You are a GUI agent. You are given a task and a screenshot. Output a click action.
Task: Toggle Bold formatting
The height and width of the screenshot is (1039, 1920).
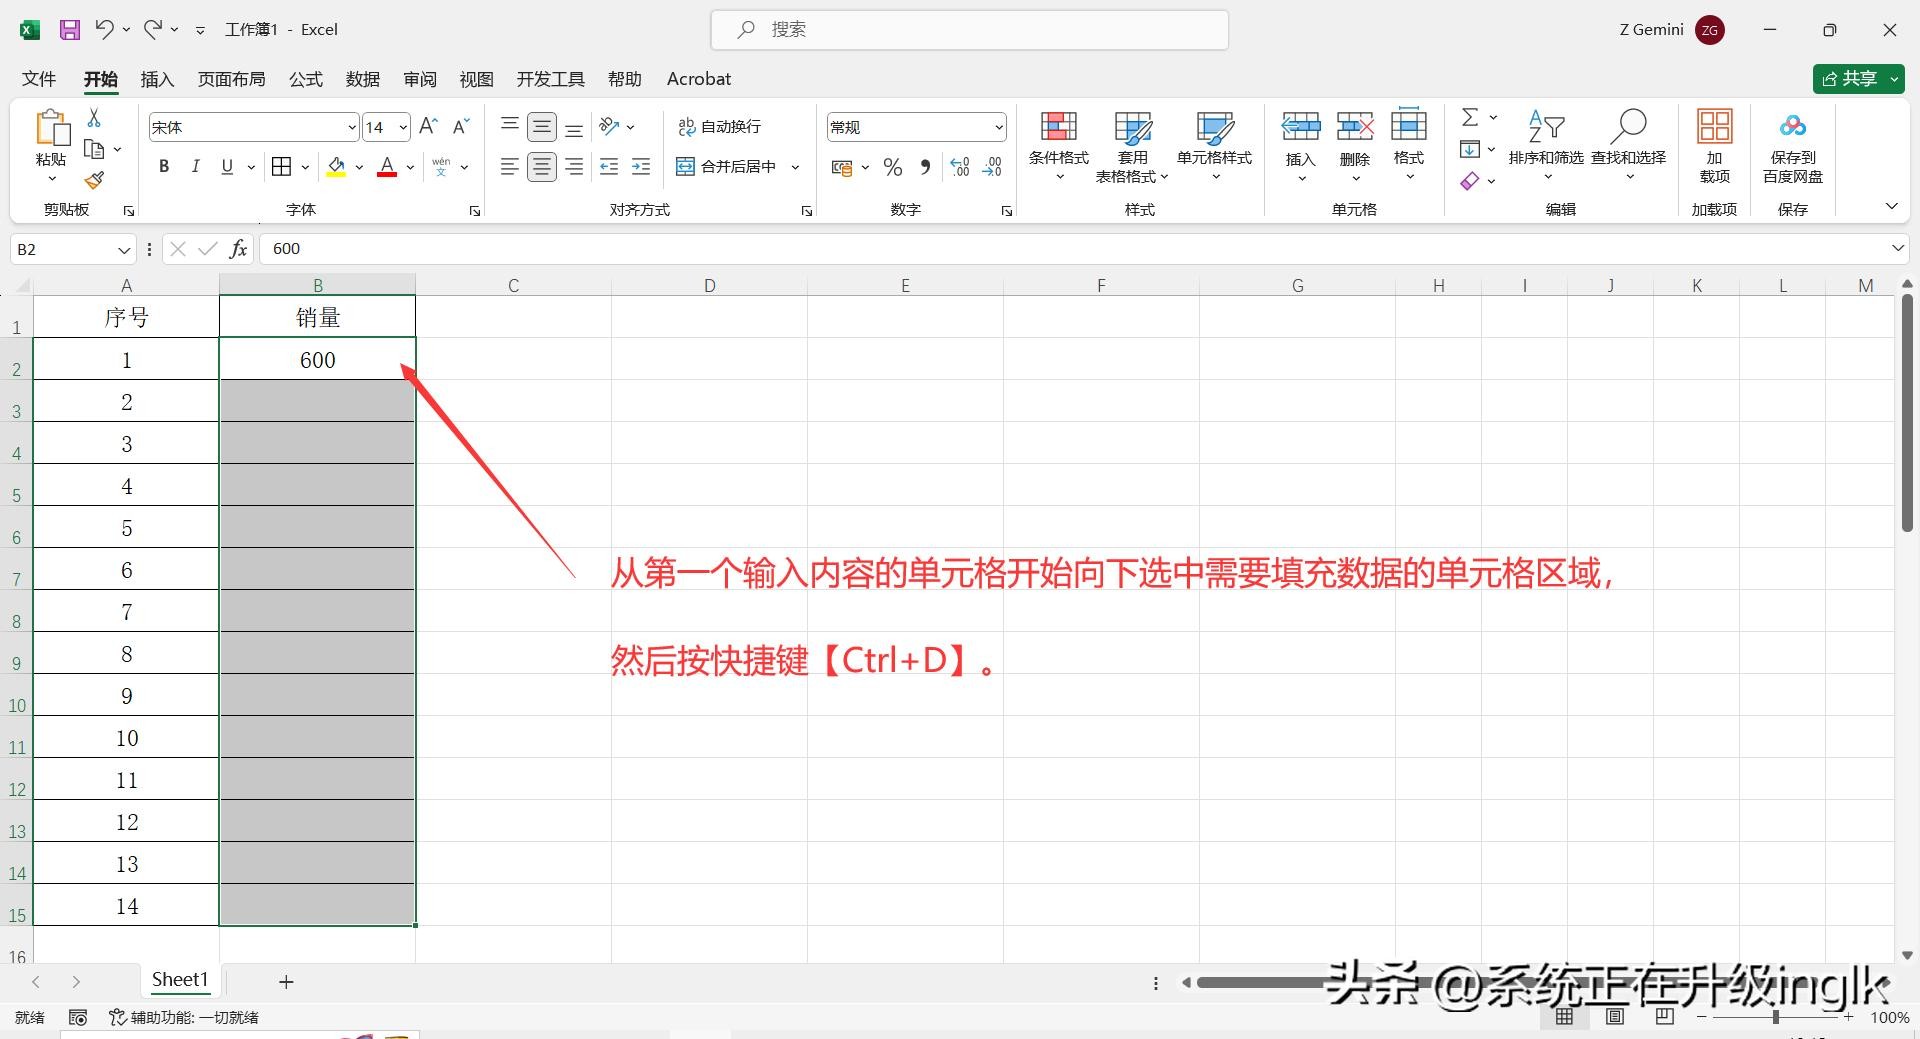point(164,167)
